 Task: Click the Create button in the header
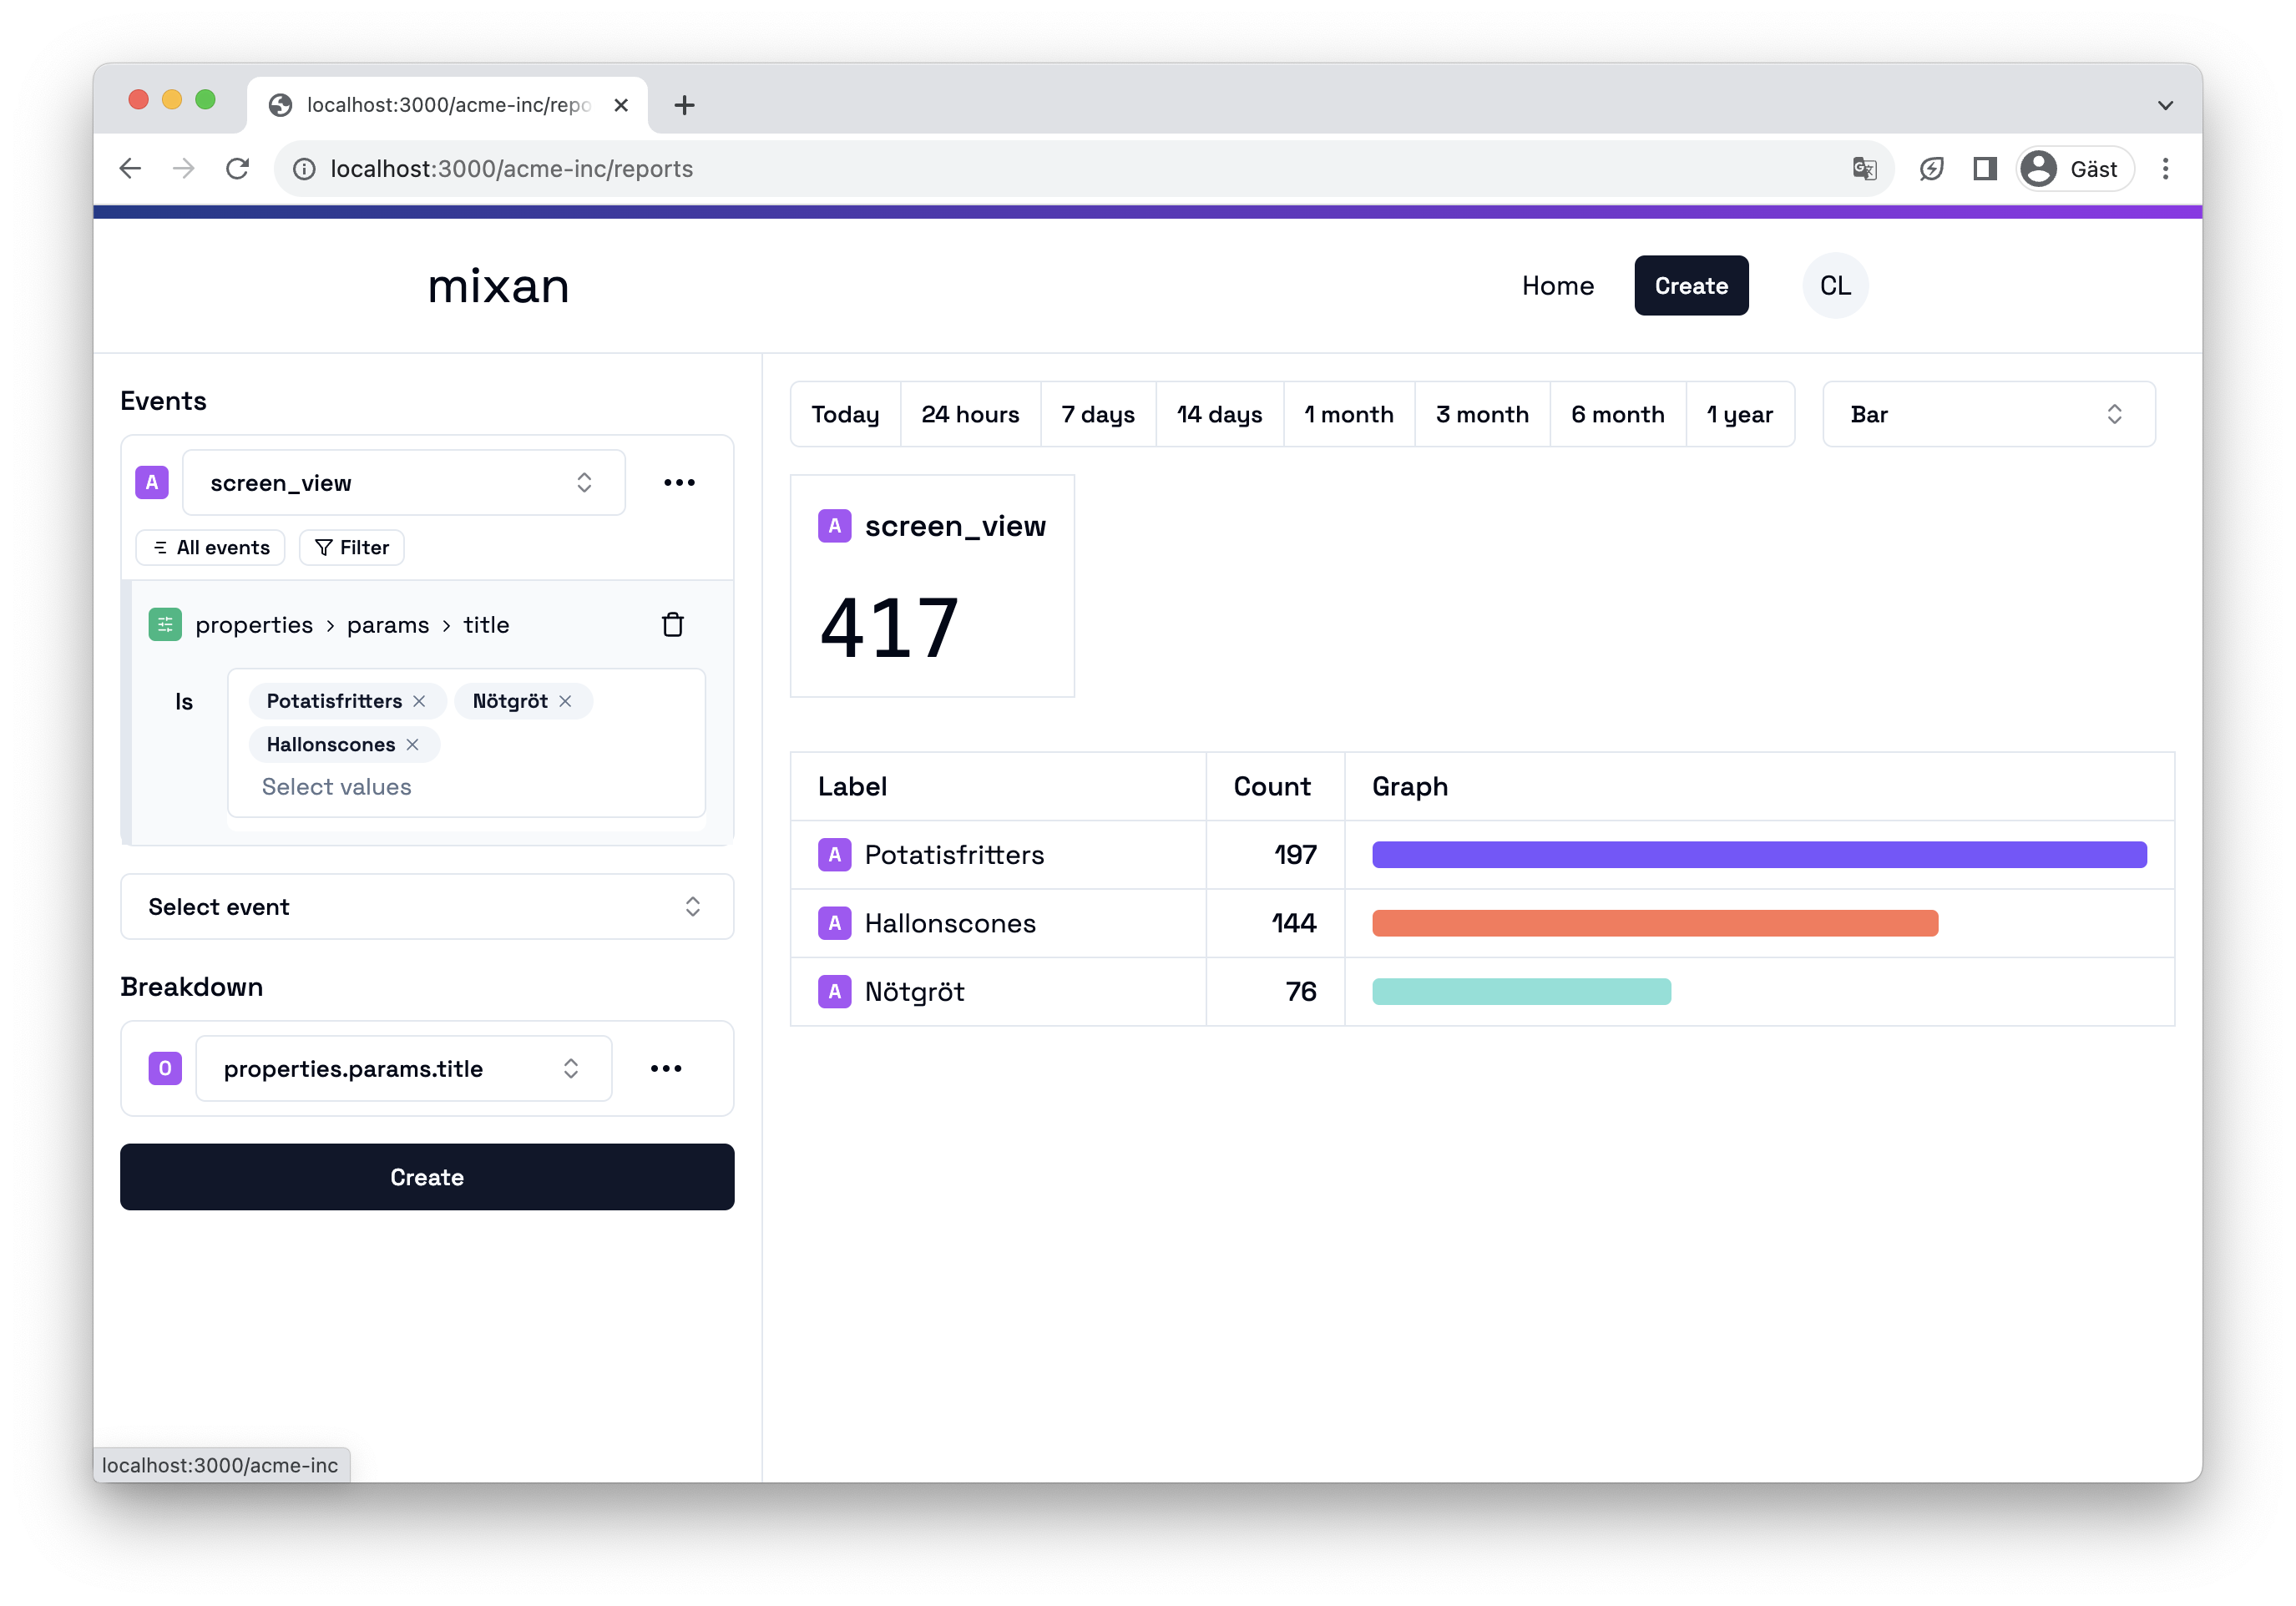[x=1690, y=286]
